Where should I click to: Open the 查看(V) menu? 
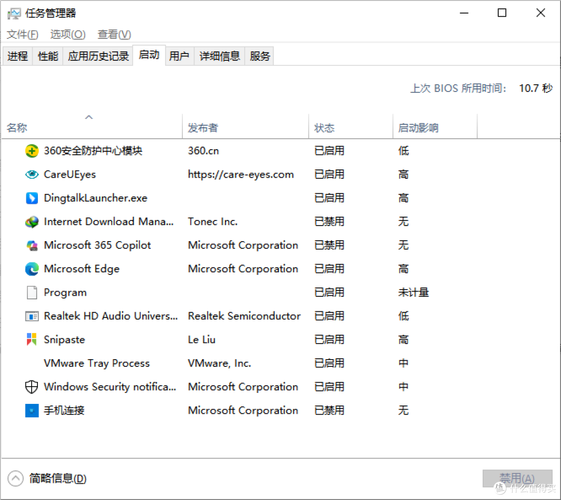point(114,34)
